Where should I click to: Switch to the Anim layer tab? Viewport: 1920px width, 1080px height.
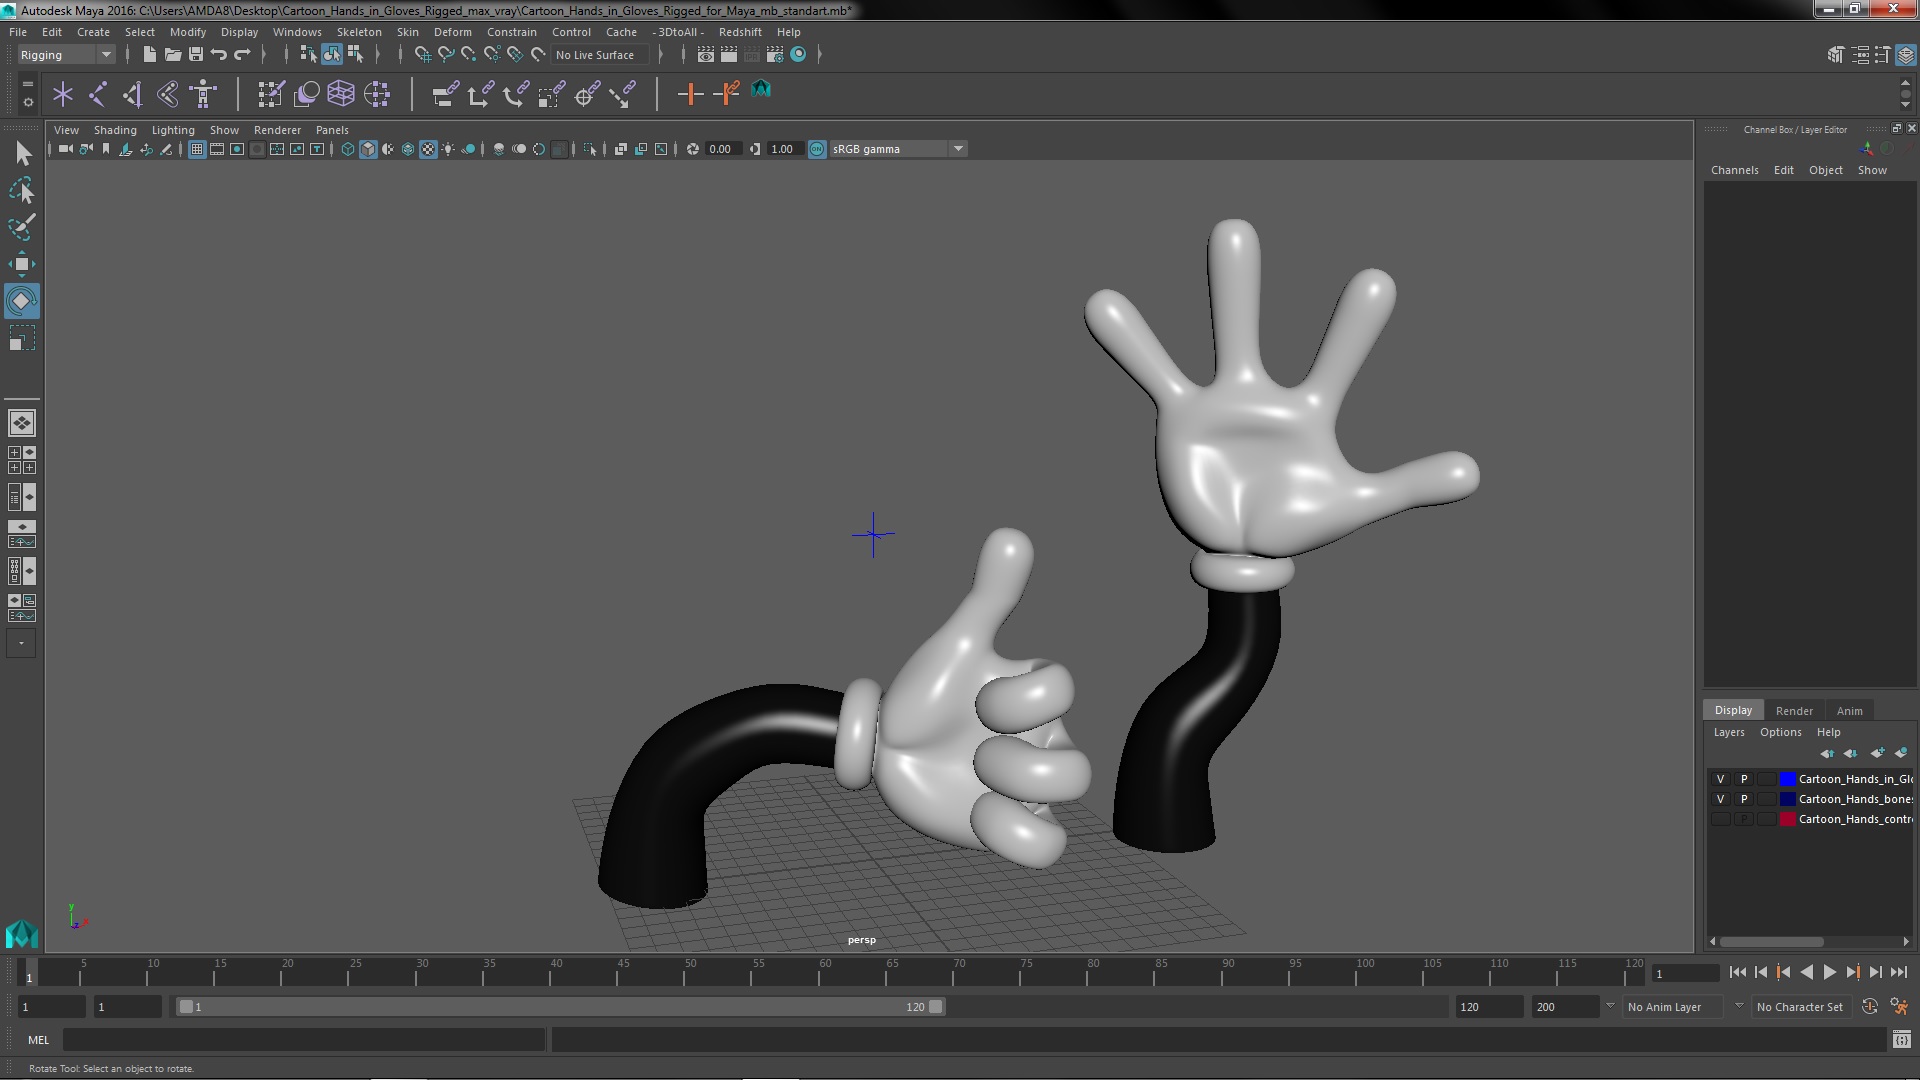(1849, 711)
